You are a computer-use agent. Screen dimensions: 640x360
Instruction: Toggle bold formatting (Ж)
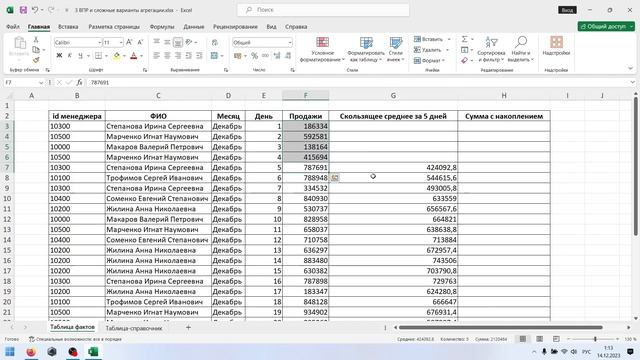[x=59, y=56]
